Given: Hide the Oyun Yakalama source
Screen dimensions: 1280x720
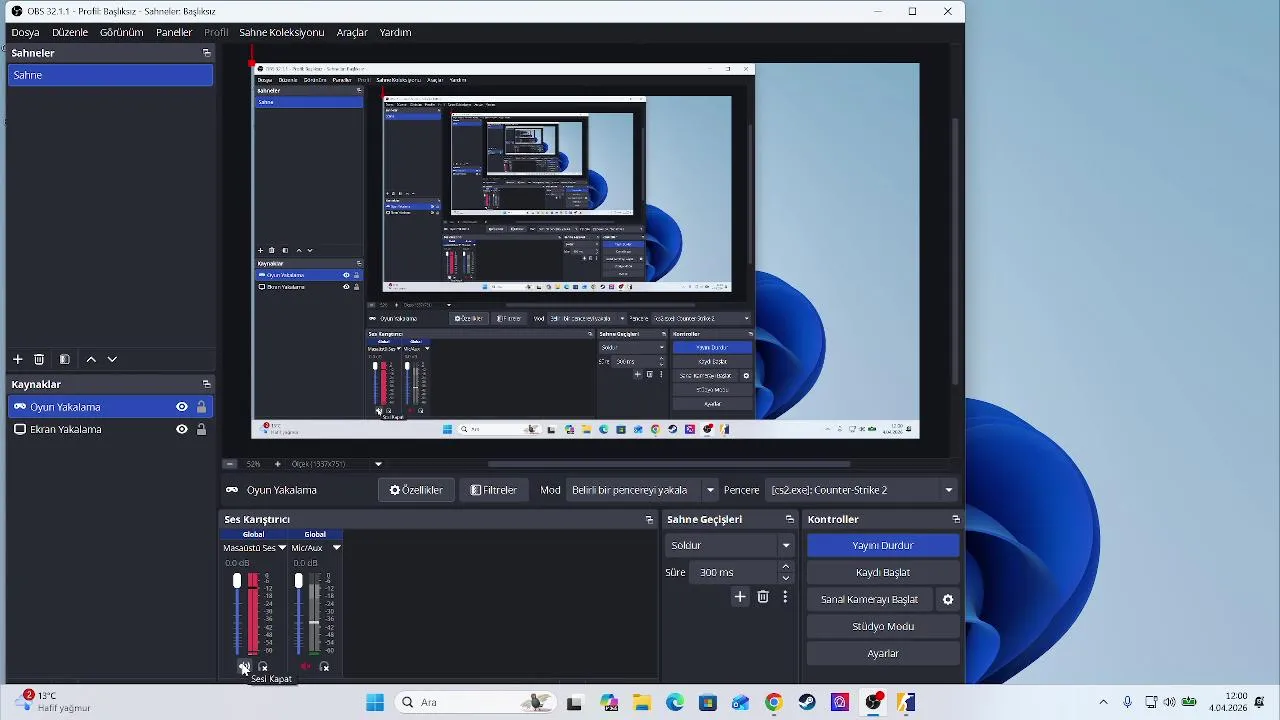Looking at the screenshot, I should coord(182,407).
